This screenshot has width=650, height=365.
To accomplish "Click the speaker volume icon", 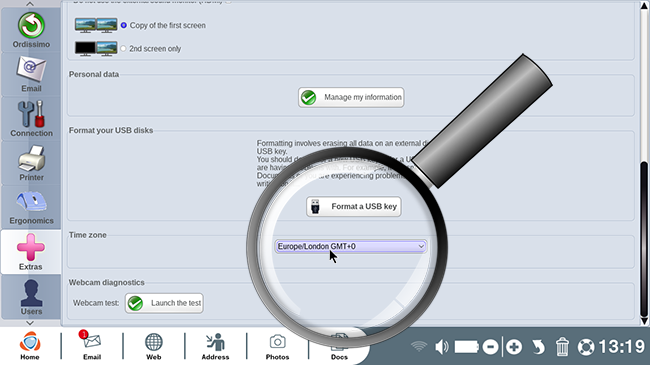I will click(x=441, y=347).
